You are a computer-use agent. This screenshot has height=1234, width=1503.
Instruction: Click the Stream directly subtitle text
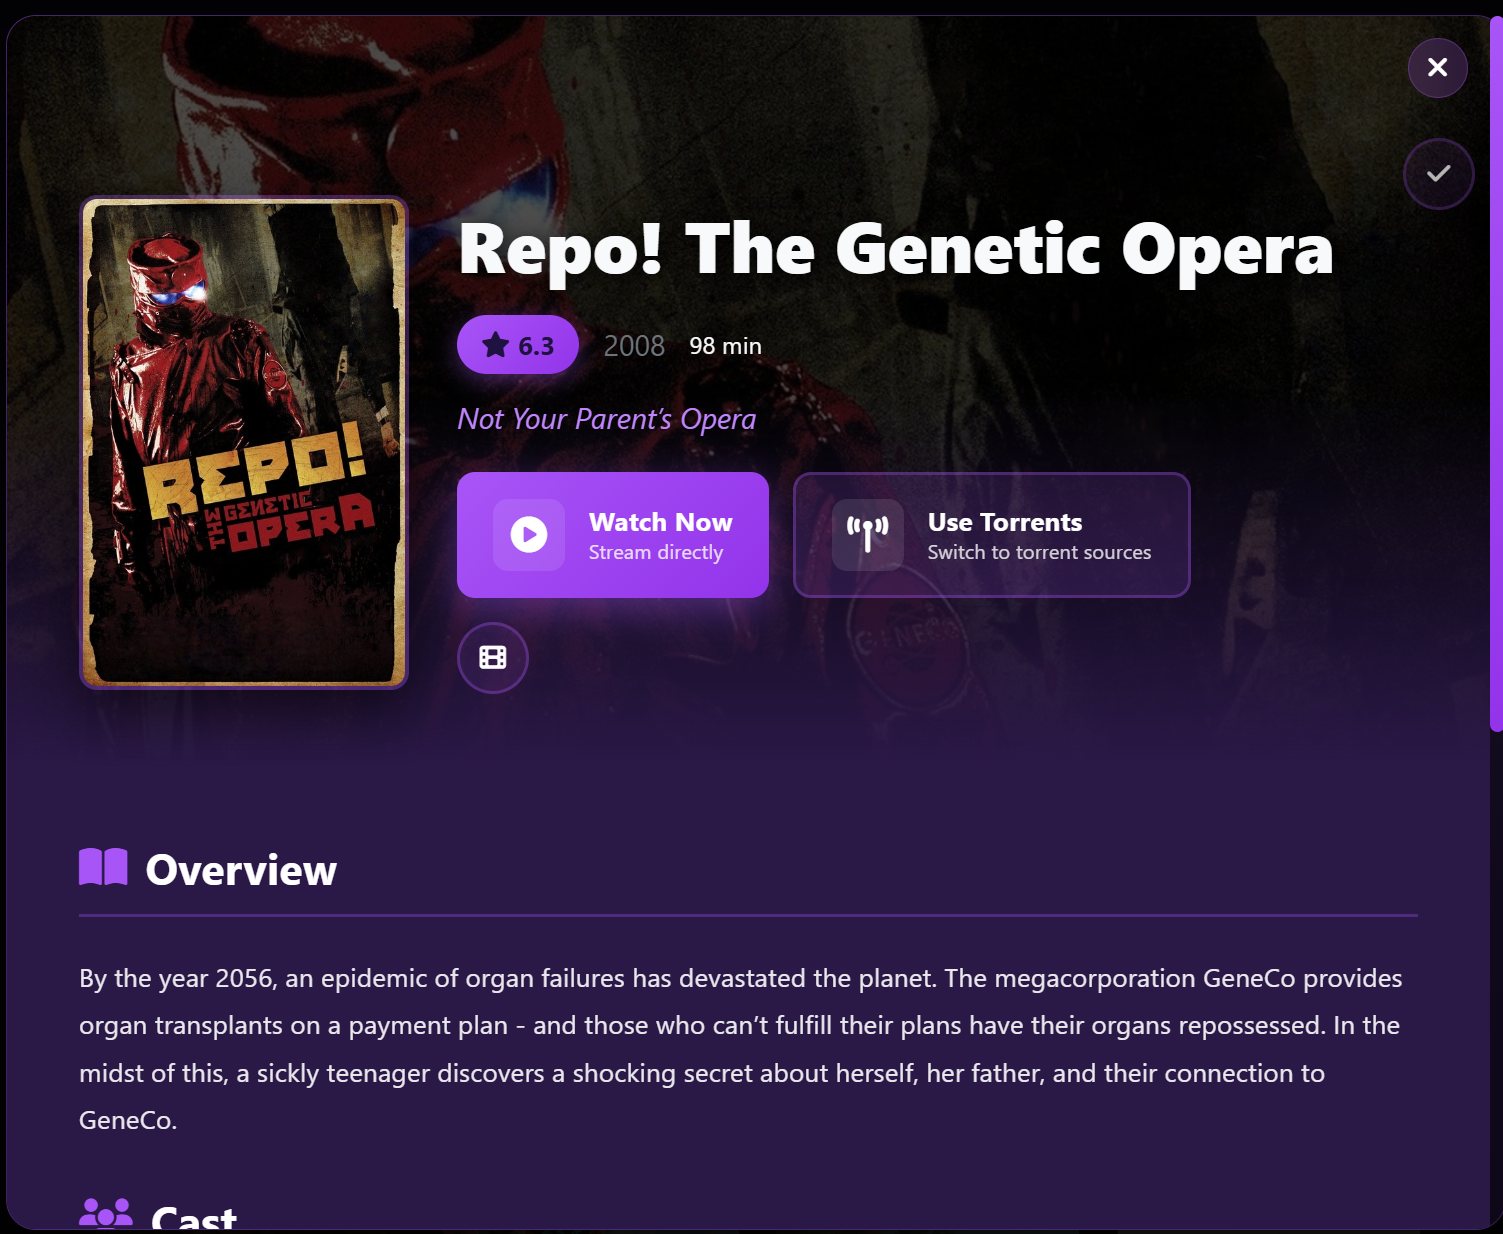[656, 553]
